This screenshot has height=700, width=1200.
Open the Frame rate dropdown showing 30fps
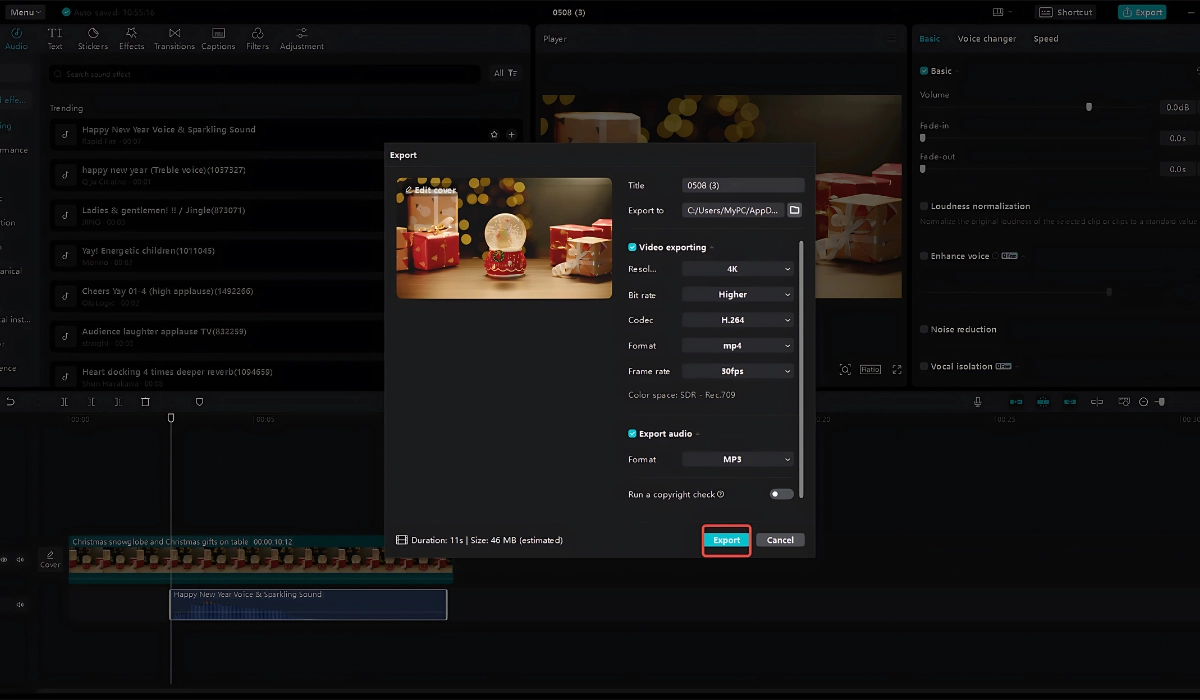click(x=738, y=371)
